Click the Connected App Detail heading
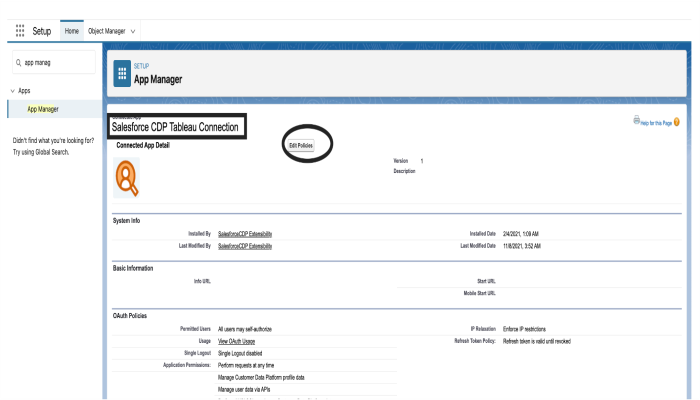Viewport: 700px width, 400px height. pyautogui.click(x=143, y=145)
